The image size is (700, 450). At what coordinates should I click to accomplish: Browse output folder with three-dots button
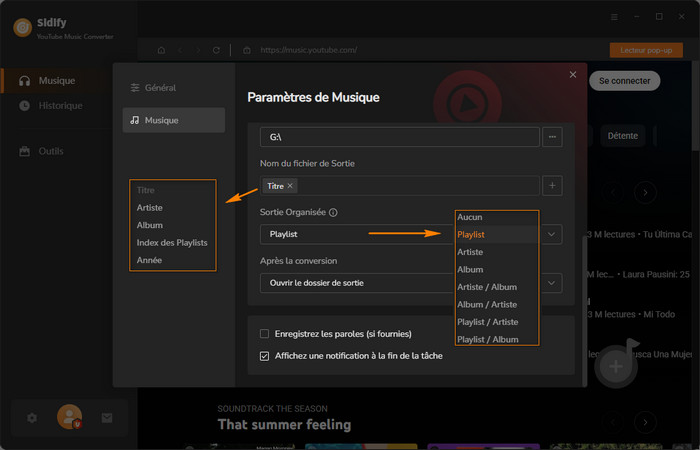(x=552, y=135)
